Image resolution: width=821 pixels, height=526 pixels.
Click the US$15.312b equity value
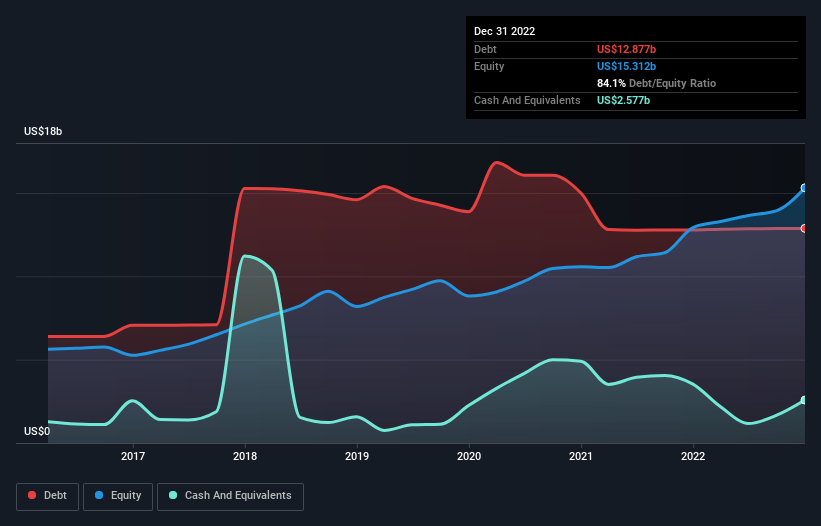click(x=626, y=66)
